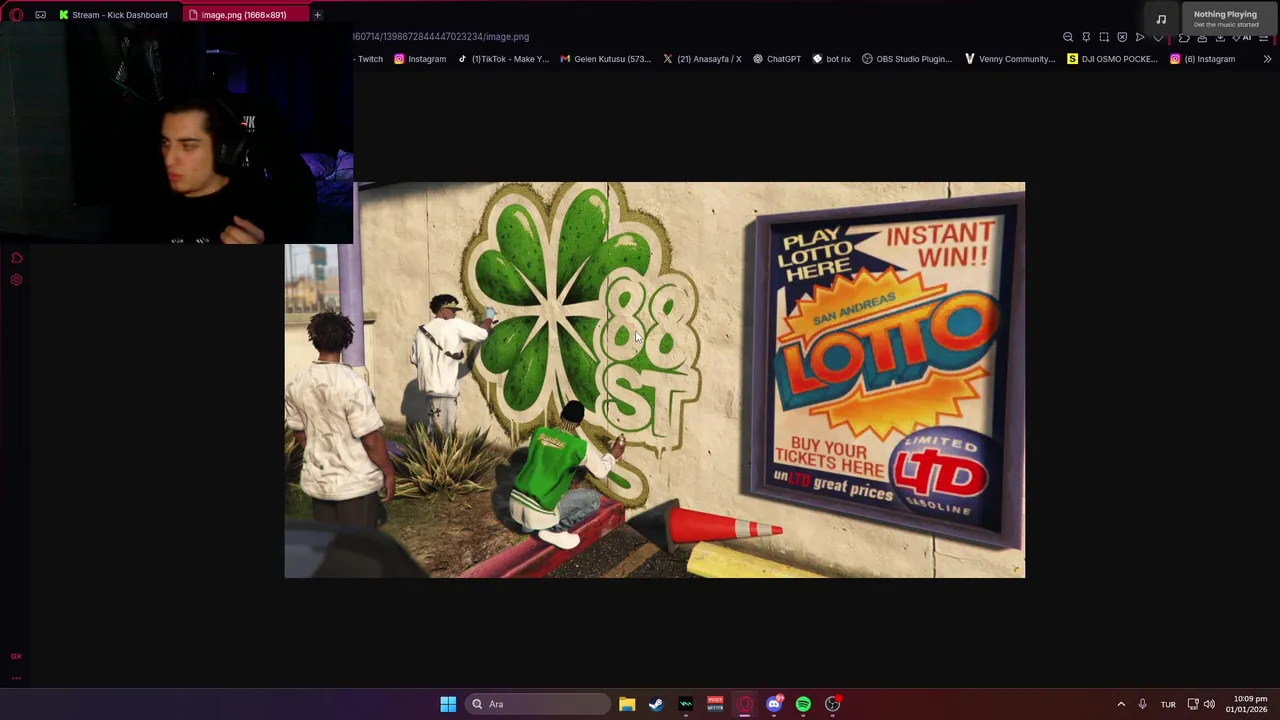Open the ChatGPT bookmark
The height and width of the screenshot is (720, 1280).
click(x=777, y=59)
